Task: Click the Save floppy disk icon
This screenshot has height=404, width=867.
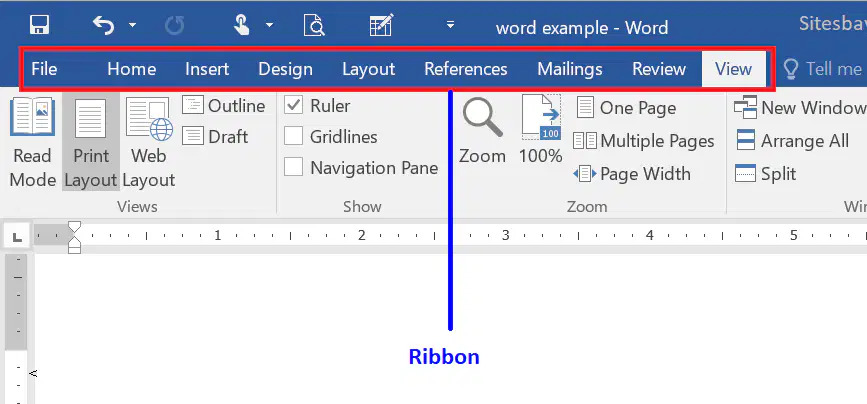Action: pyautogui.click(x=39, y=25)
